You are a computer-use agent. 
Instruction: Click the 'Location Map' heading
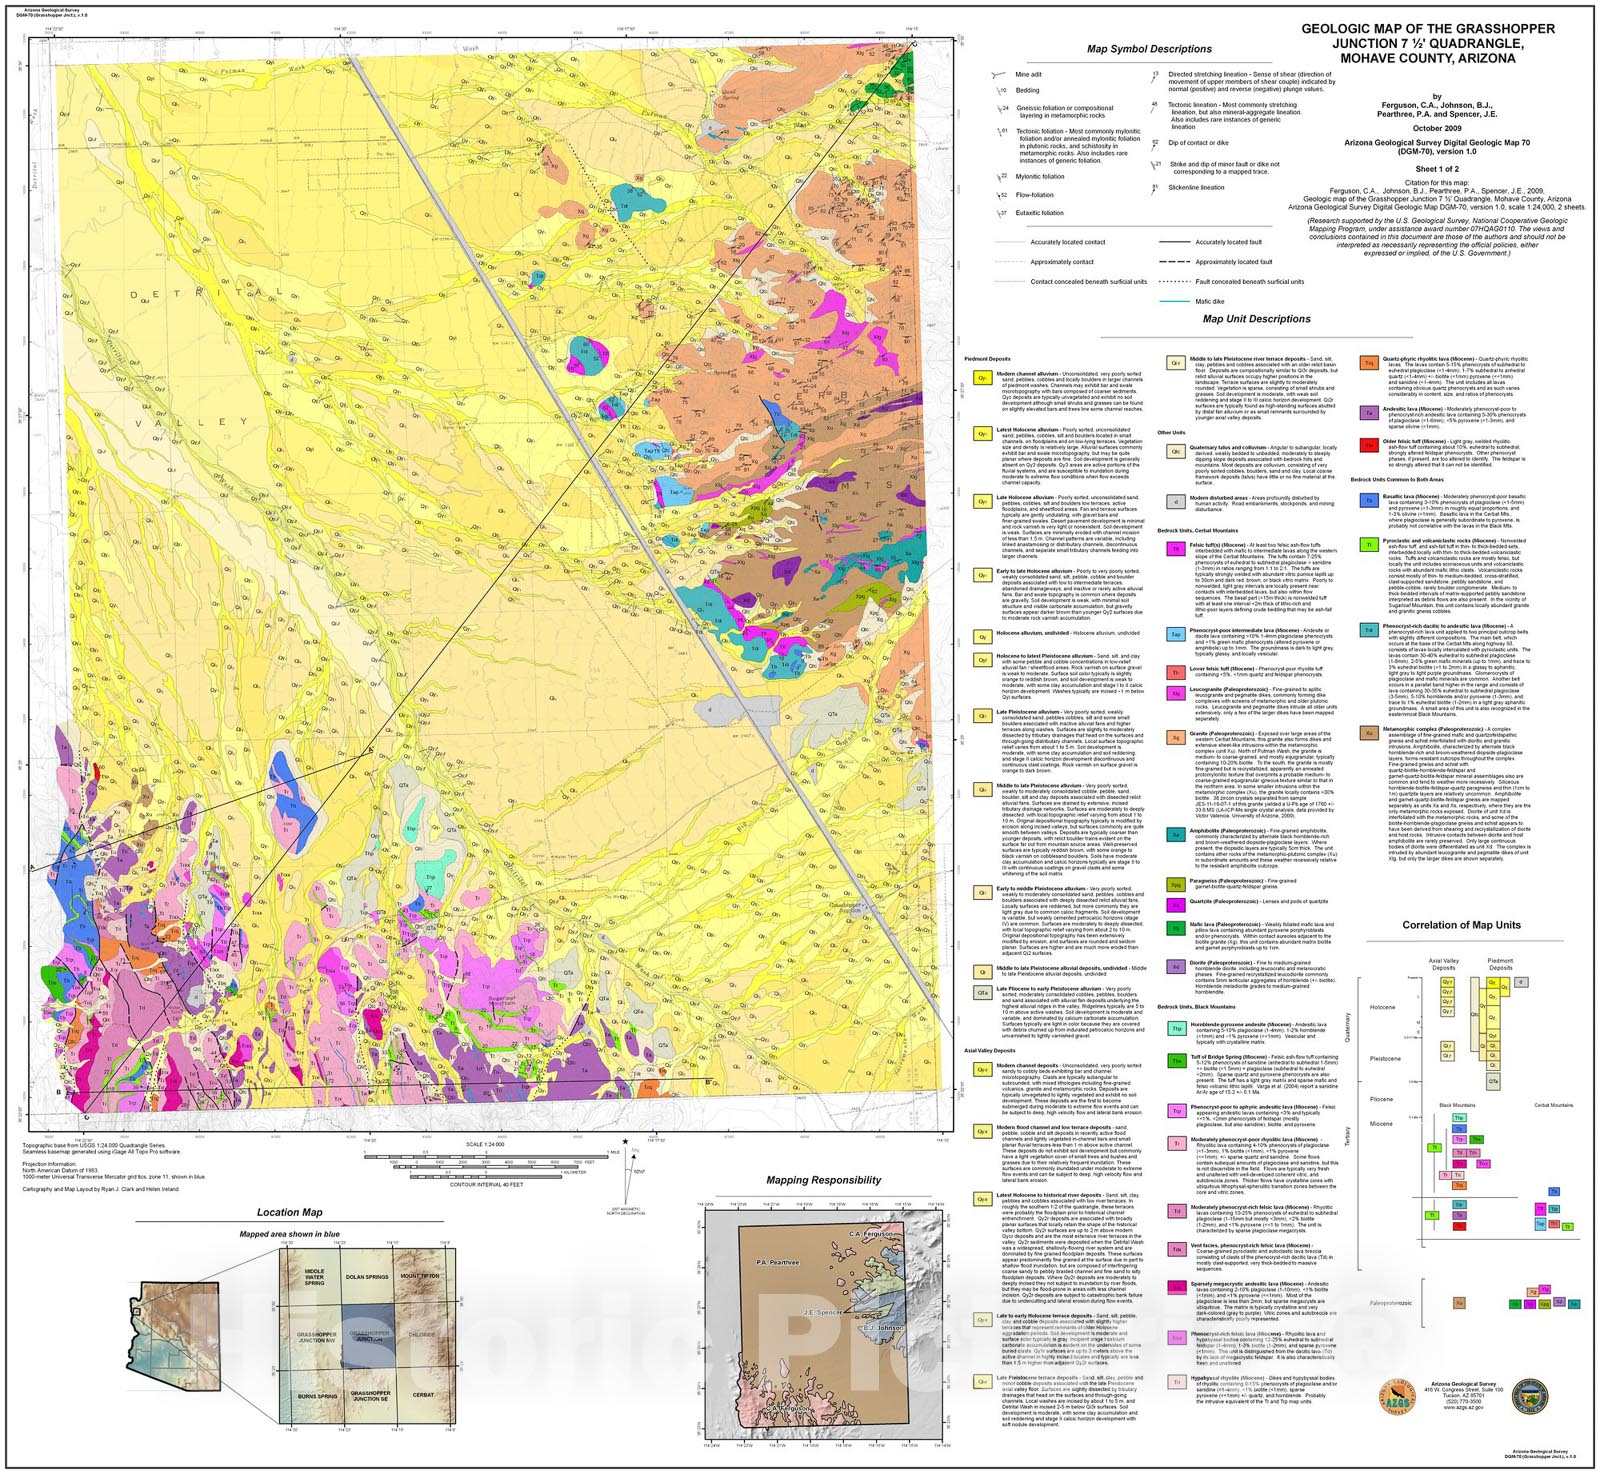(x=289, y=1212)
